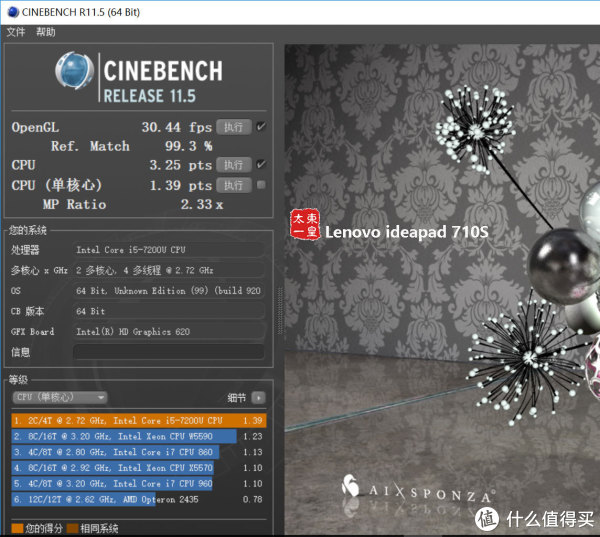Click the single core score 1.39 pts

pos(181,185)
